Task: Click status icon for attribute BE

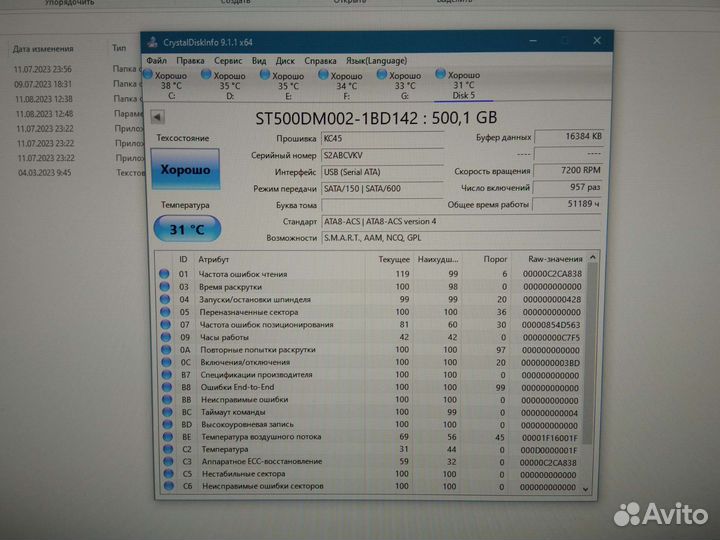Action: click(x=168, y=437)
